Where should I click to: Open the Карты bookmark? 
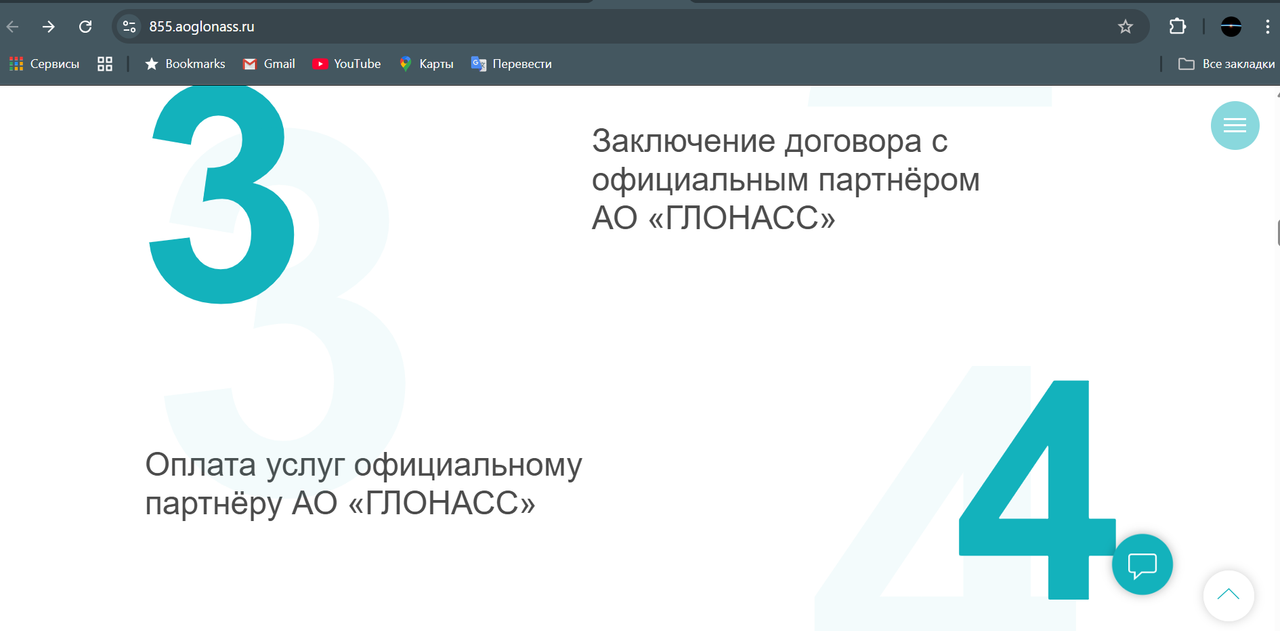[426, 64]
